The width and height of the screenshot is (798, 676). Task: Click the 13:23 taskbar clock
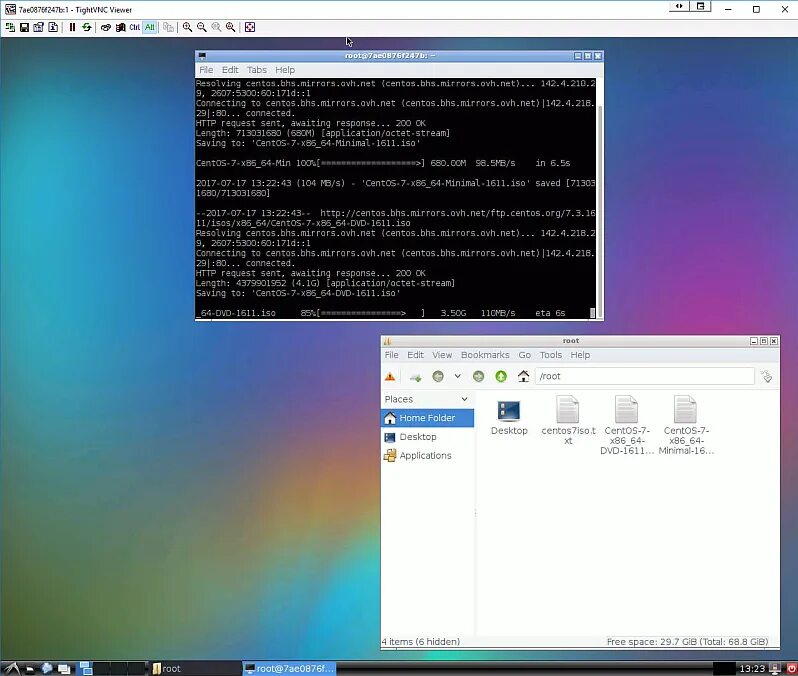752,668
